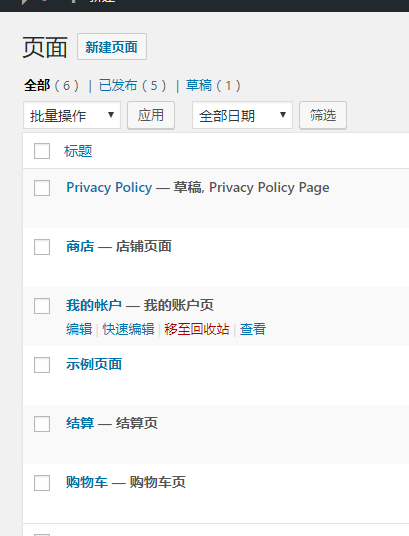Open the 全部日期 date filter dropdown

pyautogui.click(x=242, y=115)
